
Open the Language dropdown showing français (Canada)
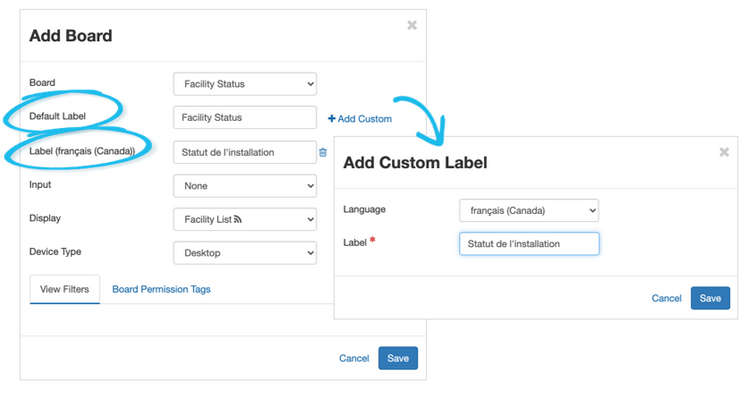(529, 210)
